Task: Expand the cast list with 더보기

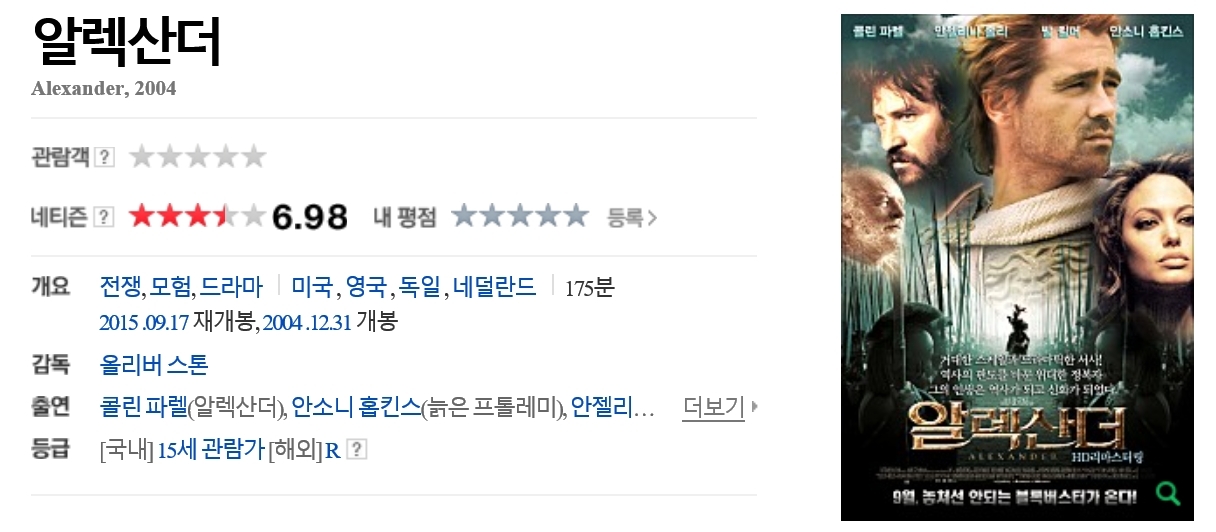Action: pyautogui.click(x=713, y=407)
